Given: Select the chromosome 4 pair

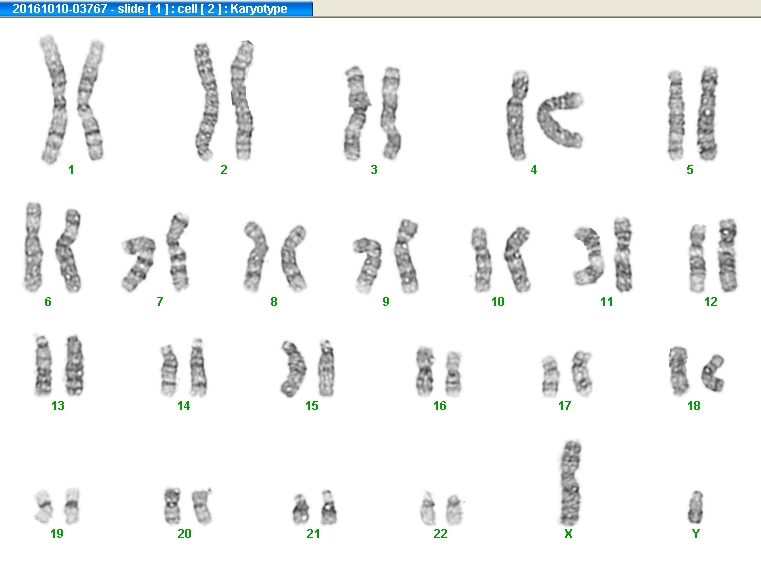Looking at the screenshot, I should pos(544,116).
